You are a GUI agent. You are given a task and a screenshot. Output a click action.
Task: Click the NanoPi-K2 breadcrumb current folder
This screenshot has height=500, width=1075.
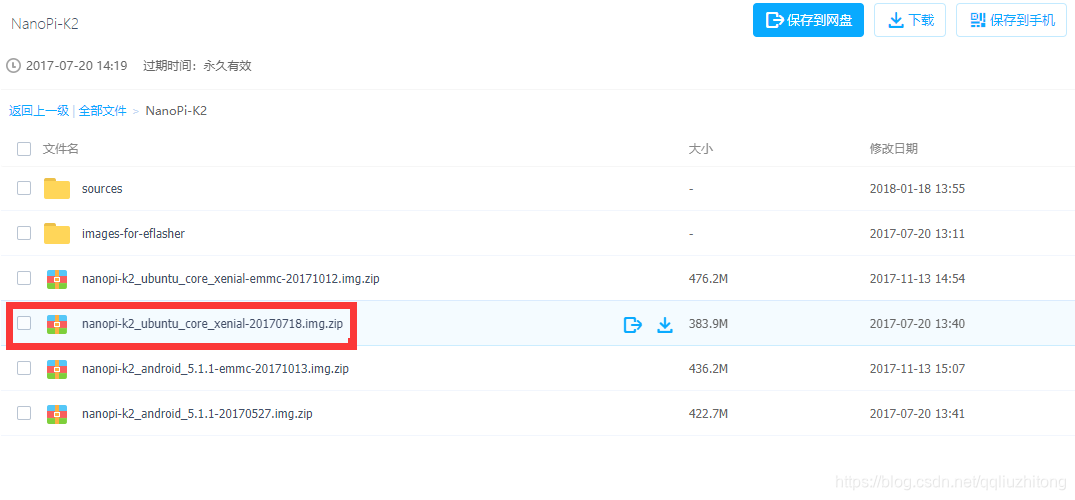point(176,110)
